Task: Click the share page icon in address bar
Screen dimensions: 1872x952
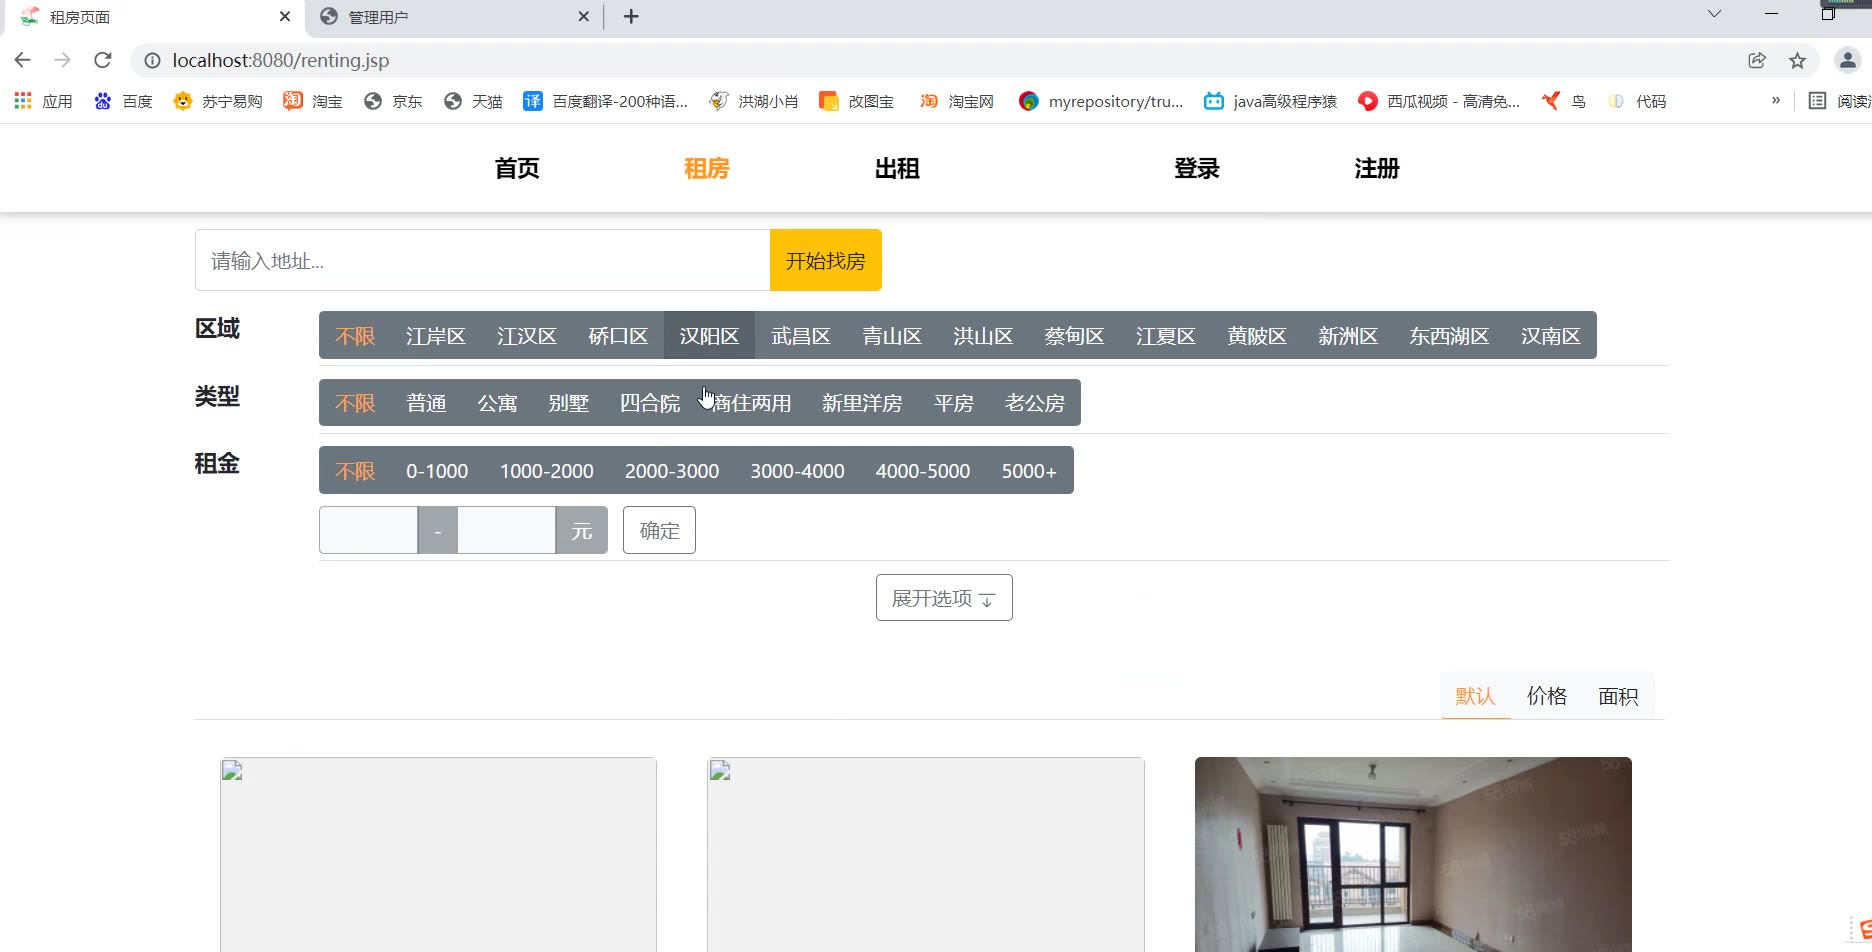Action: pyautogui.click(x=1757, y=60)
